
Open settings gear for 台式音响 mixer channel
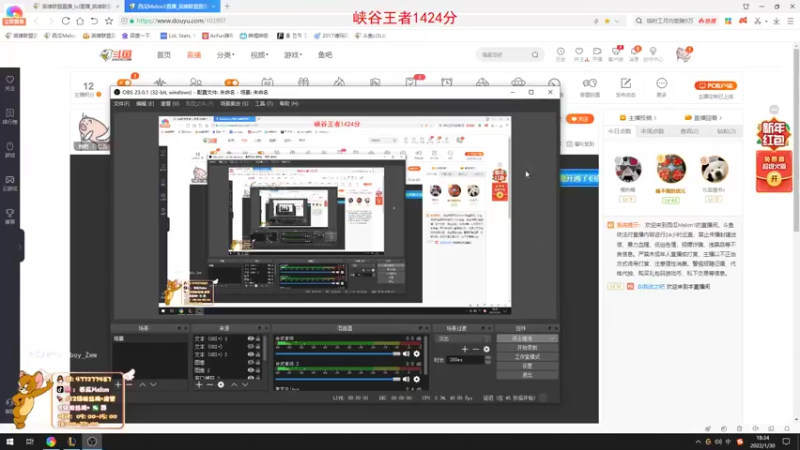(x=416, y=354)
